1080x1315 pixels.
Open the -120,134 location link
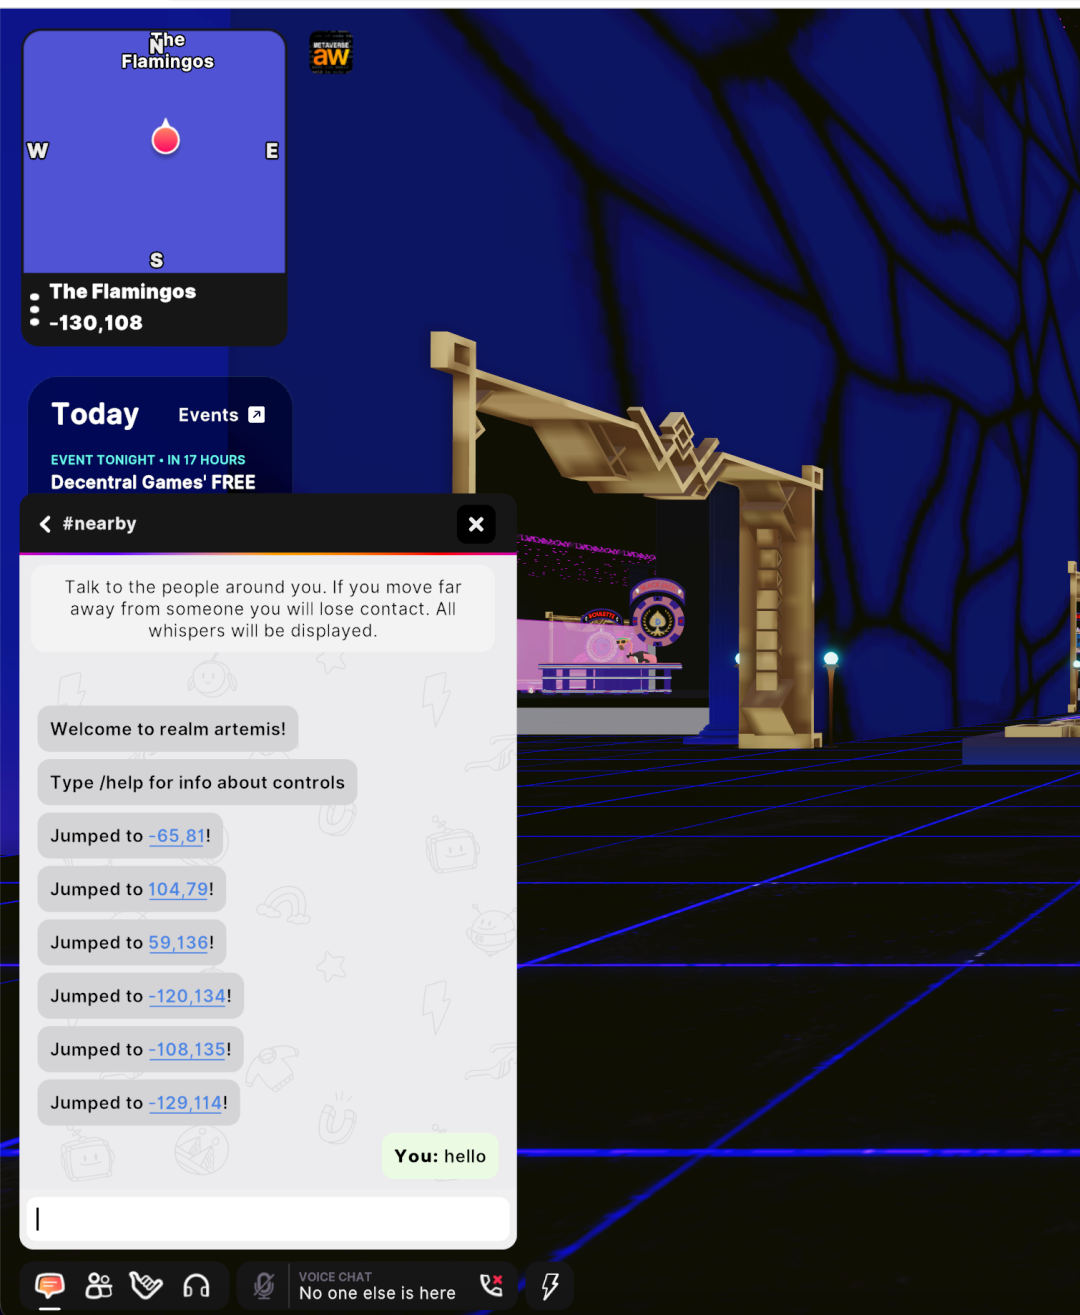click(x=187, y=996)
